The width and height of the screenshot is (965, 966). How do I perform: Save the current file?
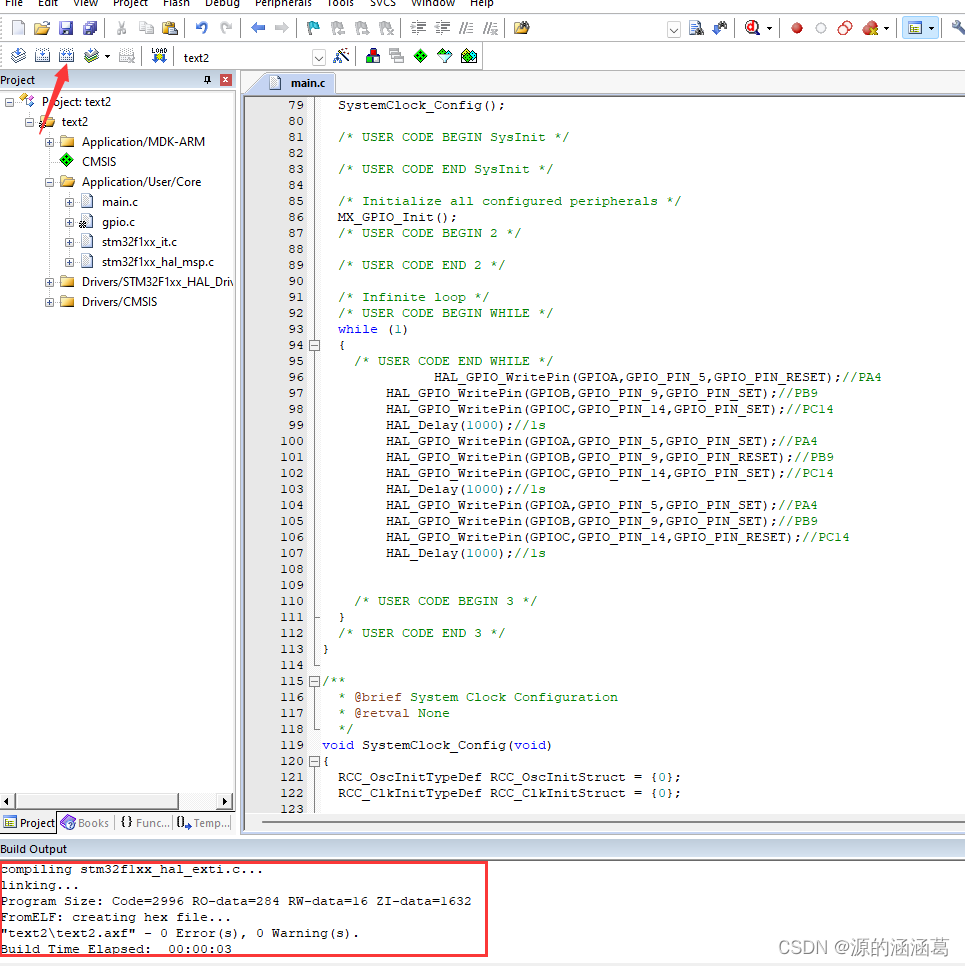pyautogui.click(x=66, y=28)
